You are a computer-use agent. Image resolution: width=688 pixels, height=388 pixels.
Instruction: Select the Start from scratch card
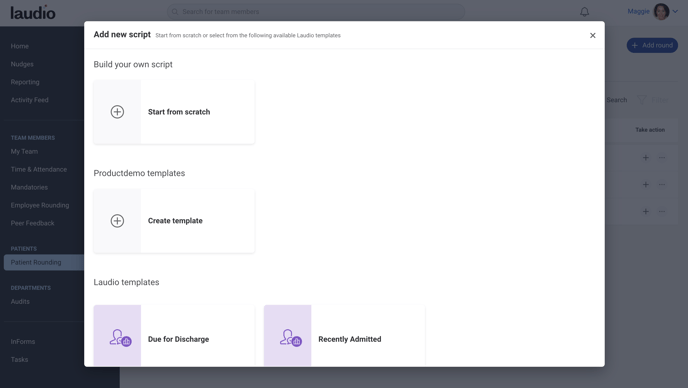coord(174,112)
